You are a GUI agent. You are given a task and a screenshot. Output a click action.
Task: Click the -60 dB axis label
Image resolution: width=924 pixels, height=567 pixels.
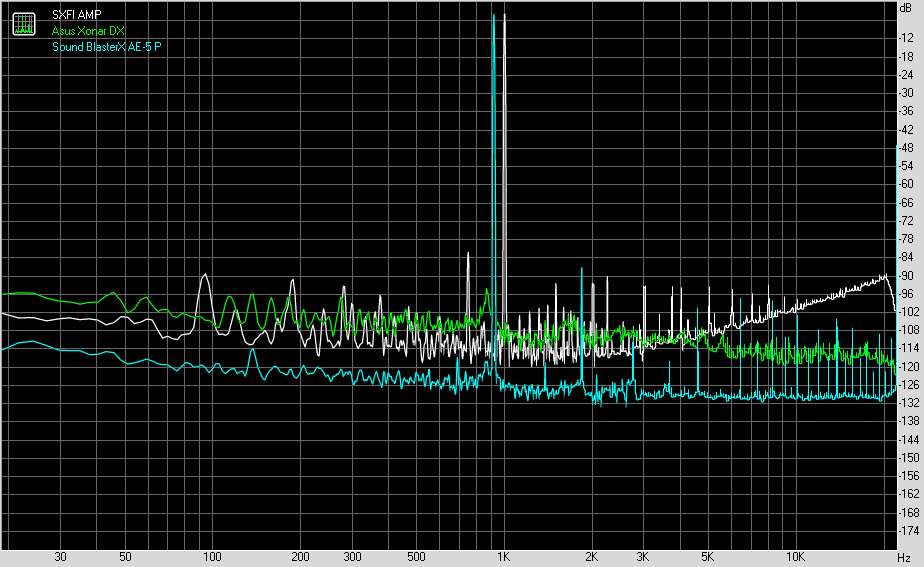907,184
